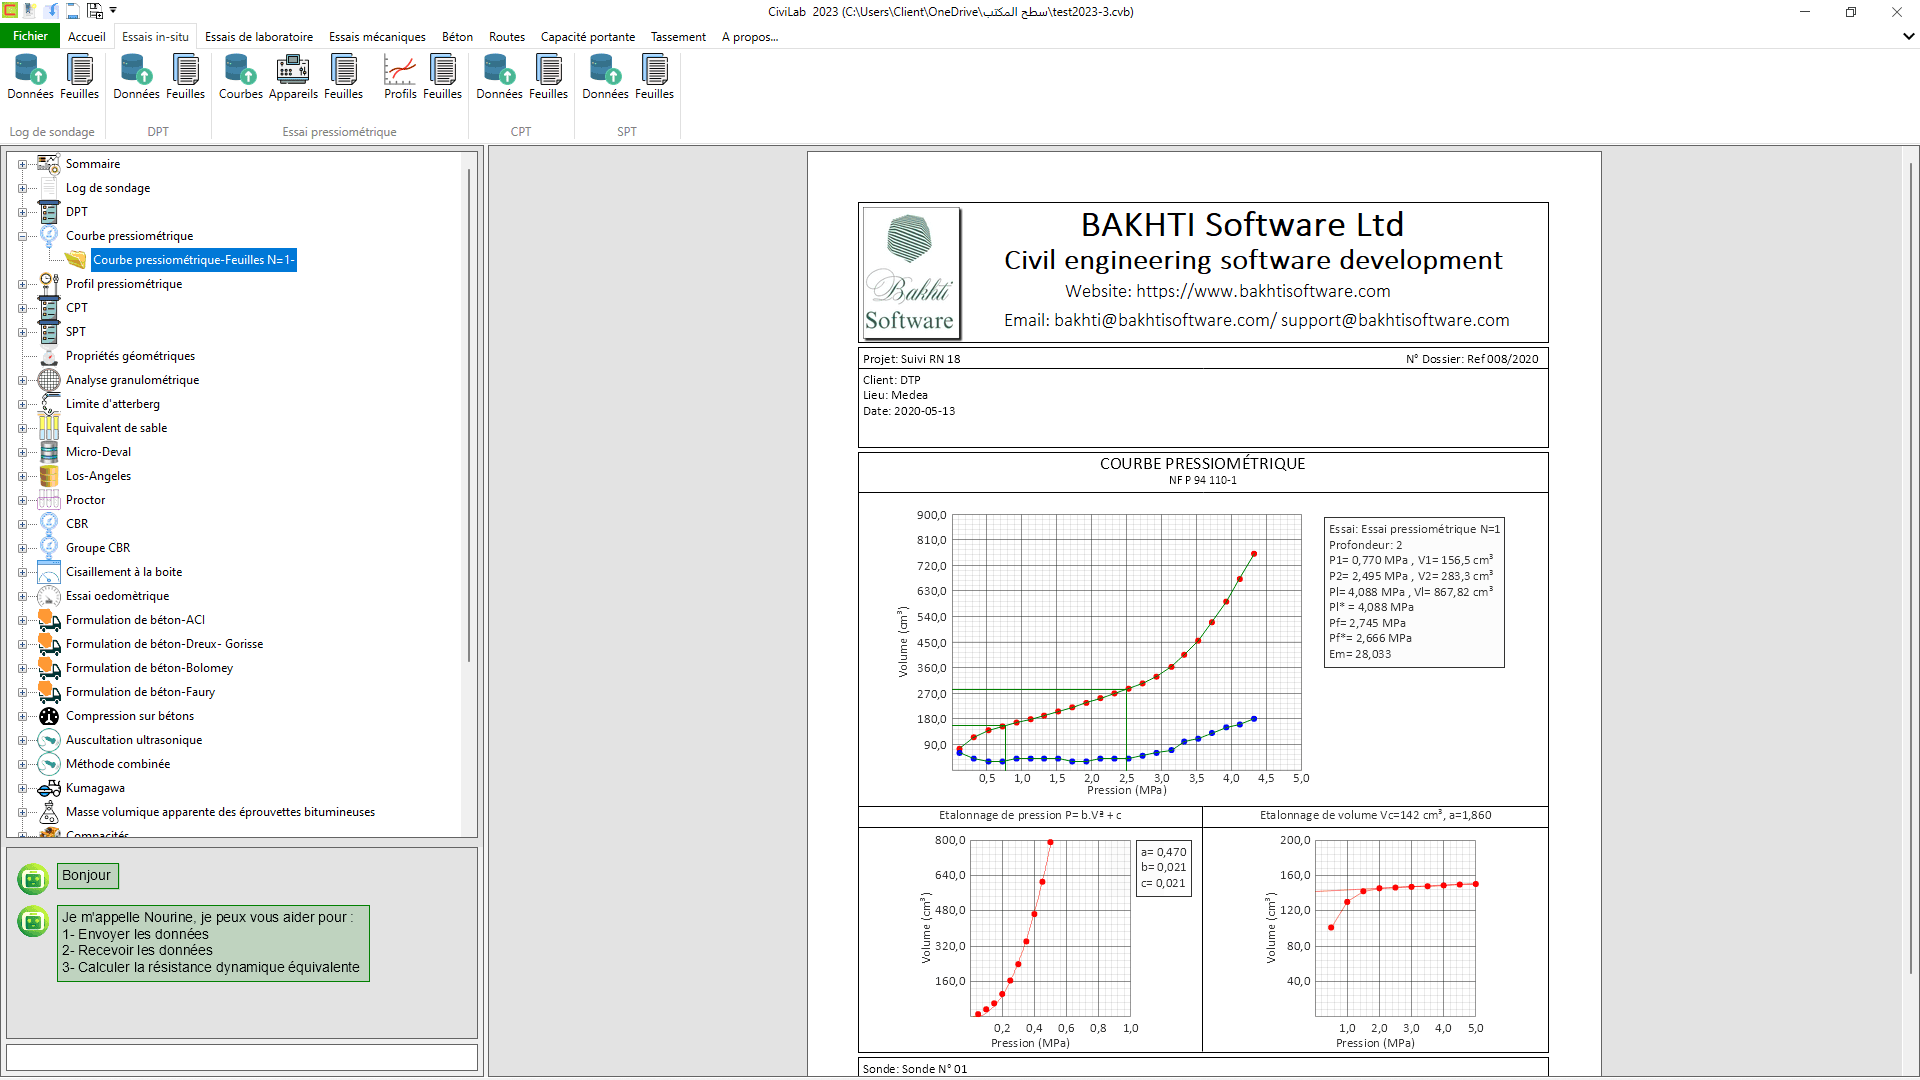Open Données in SPT ribbon group

[605, 77]
